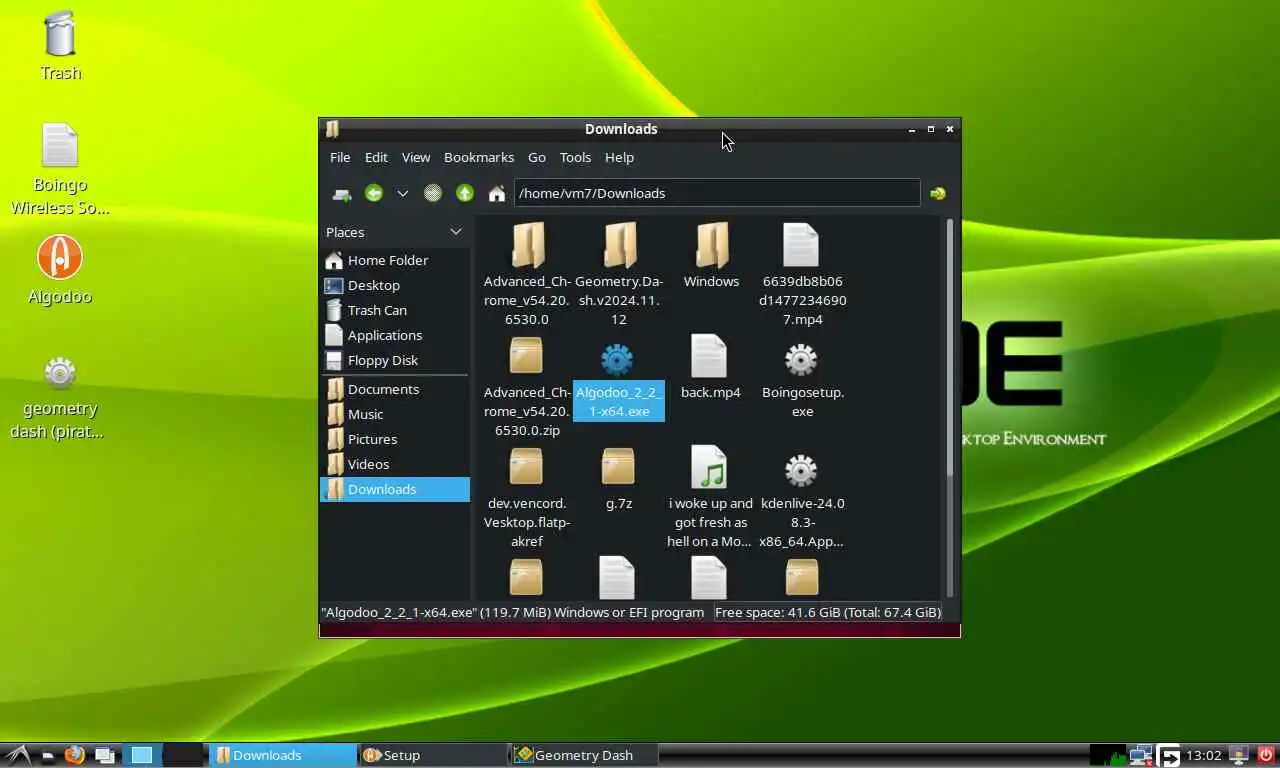The height and width of the screenshot is (768, 1280).
Task: Click the network tray icon
Action: (x=1140, y=755)
